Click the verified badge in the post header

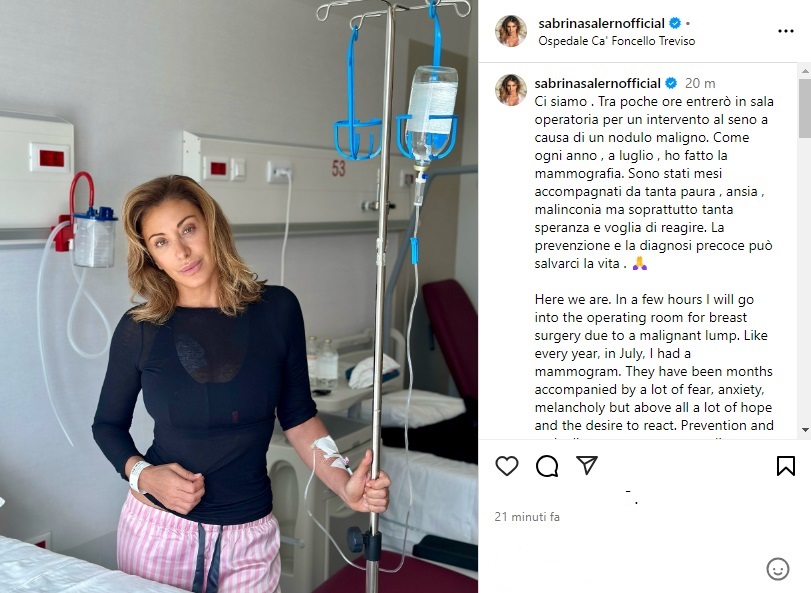tap(675, 23)
